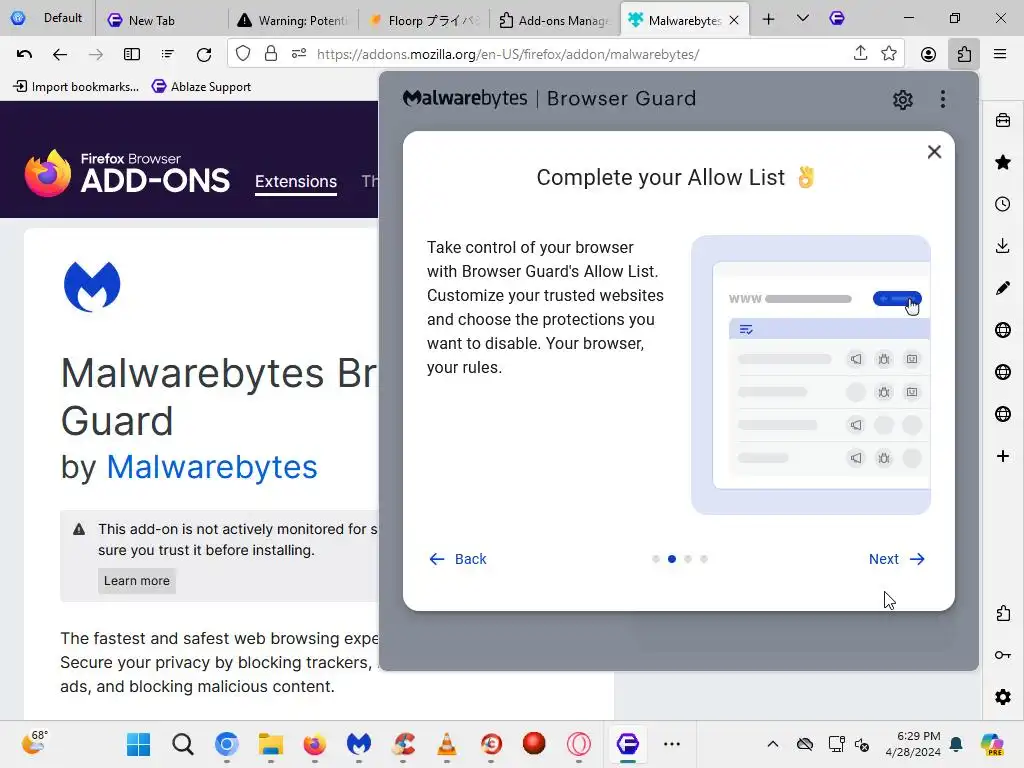This screenshot has width=1024, height=768.
Task: Expand the list all tabs dropdown
Action: pyautogui.click(x=803, y=19)
